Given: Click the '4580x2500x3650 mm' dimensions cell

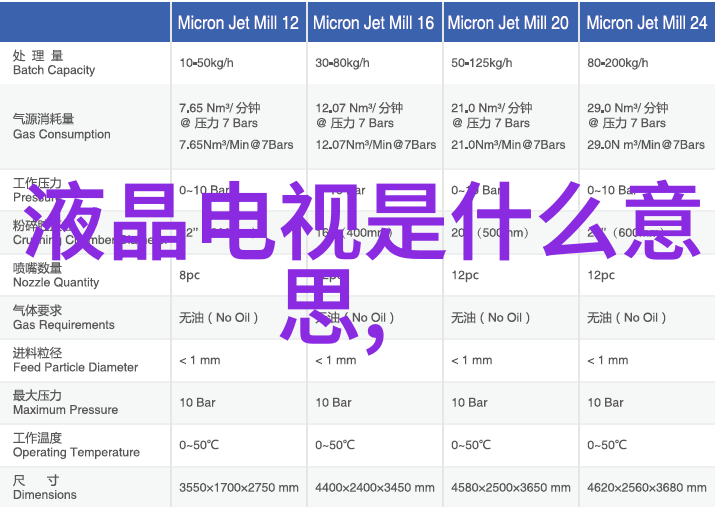Looking at the screenshot, I should 511,488.
